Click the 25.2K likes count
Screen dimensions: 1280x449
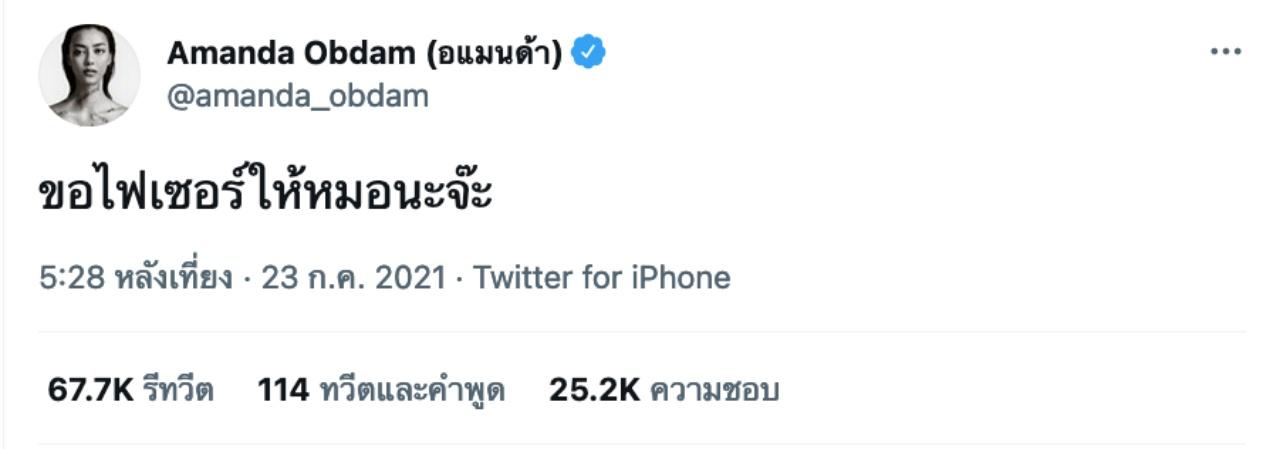pos(593,390)
